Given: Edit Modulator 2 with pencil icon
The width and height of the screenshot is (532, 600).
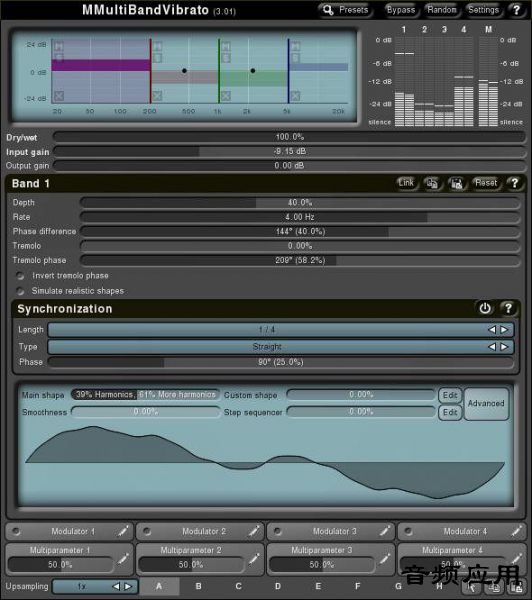Looking at the screenshot, I should [x=254, y=531].
